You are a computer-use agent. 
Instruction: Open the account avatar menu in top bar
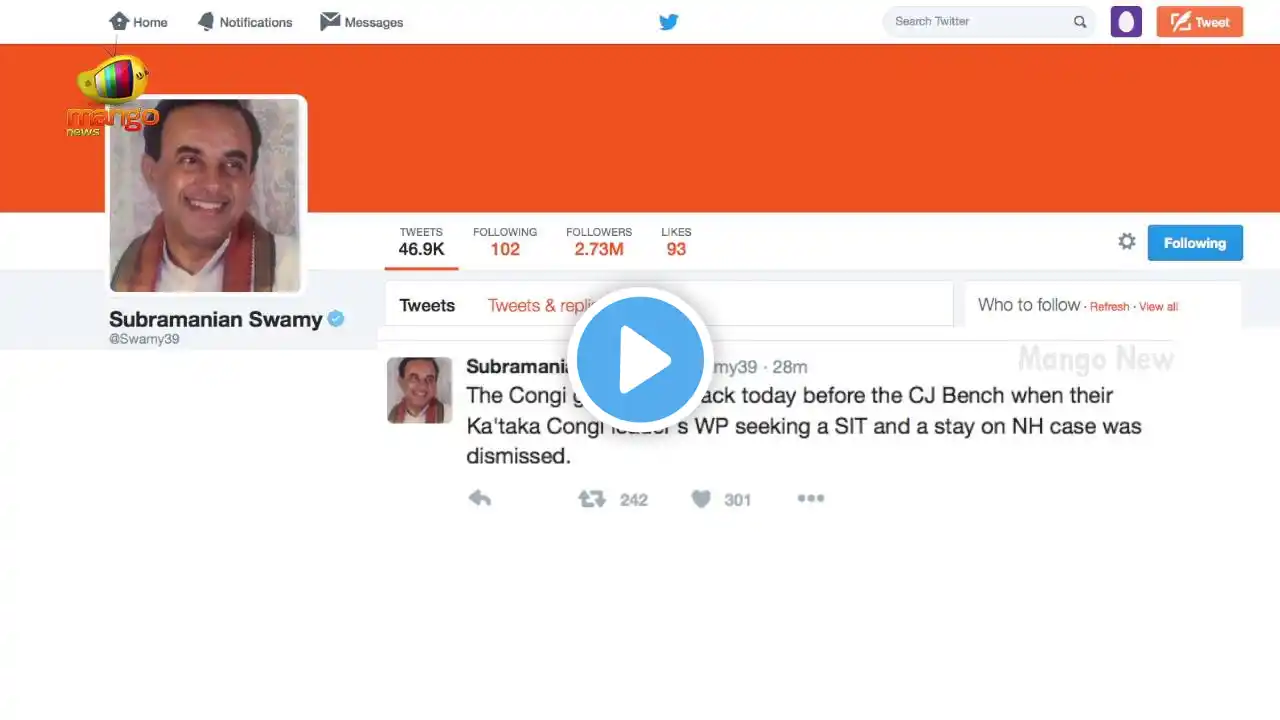1126,21
